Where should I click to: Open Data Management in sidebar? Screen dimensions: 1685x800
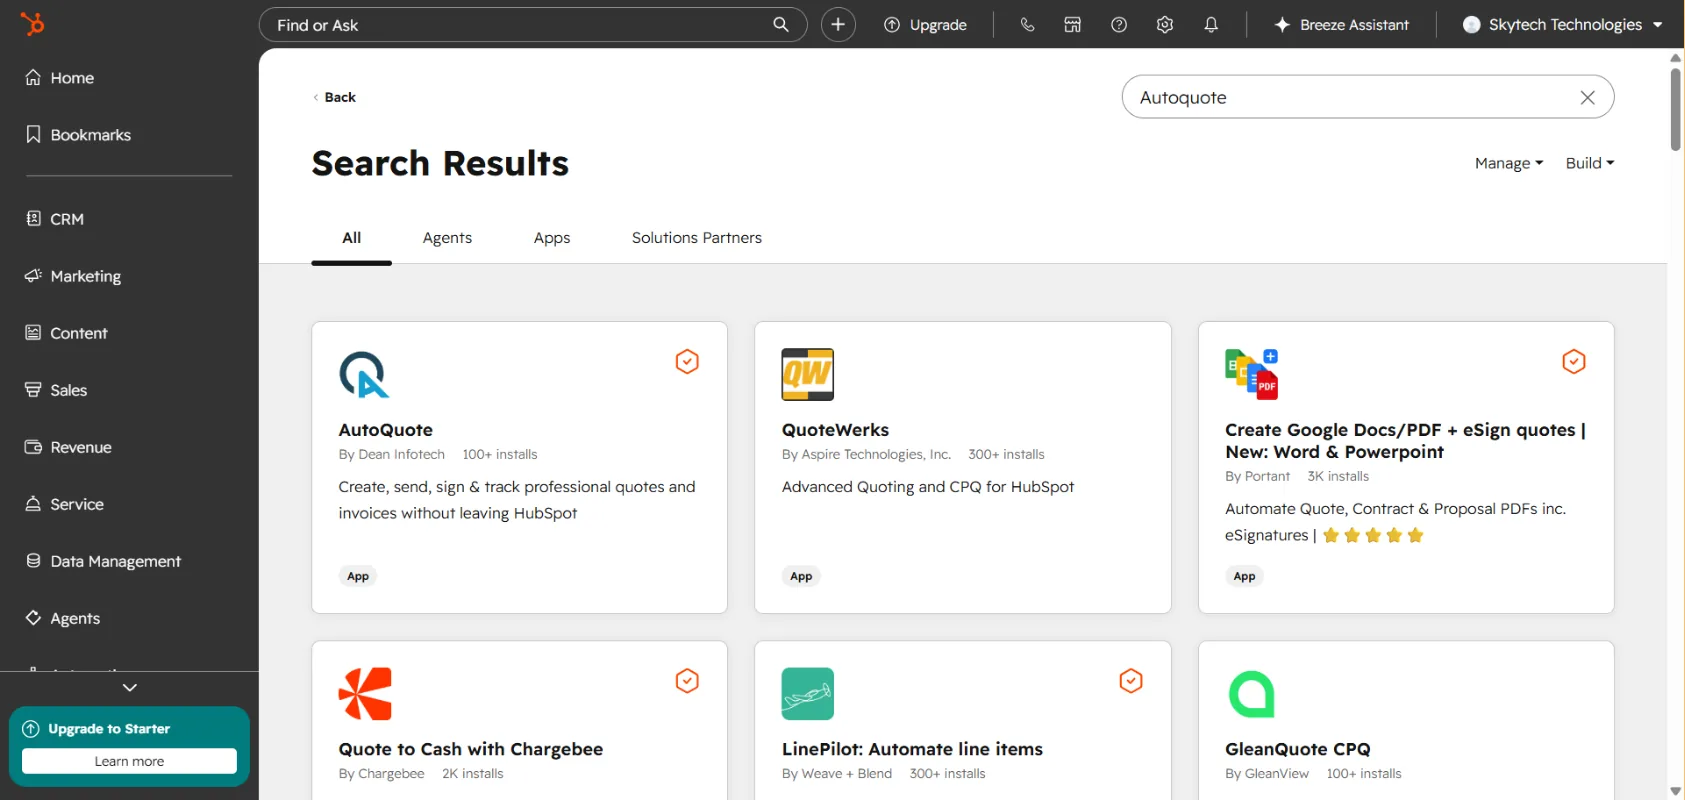pyautogui.click(x=103, y=561)
